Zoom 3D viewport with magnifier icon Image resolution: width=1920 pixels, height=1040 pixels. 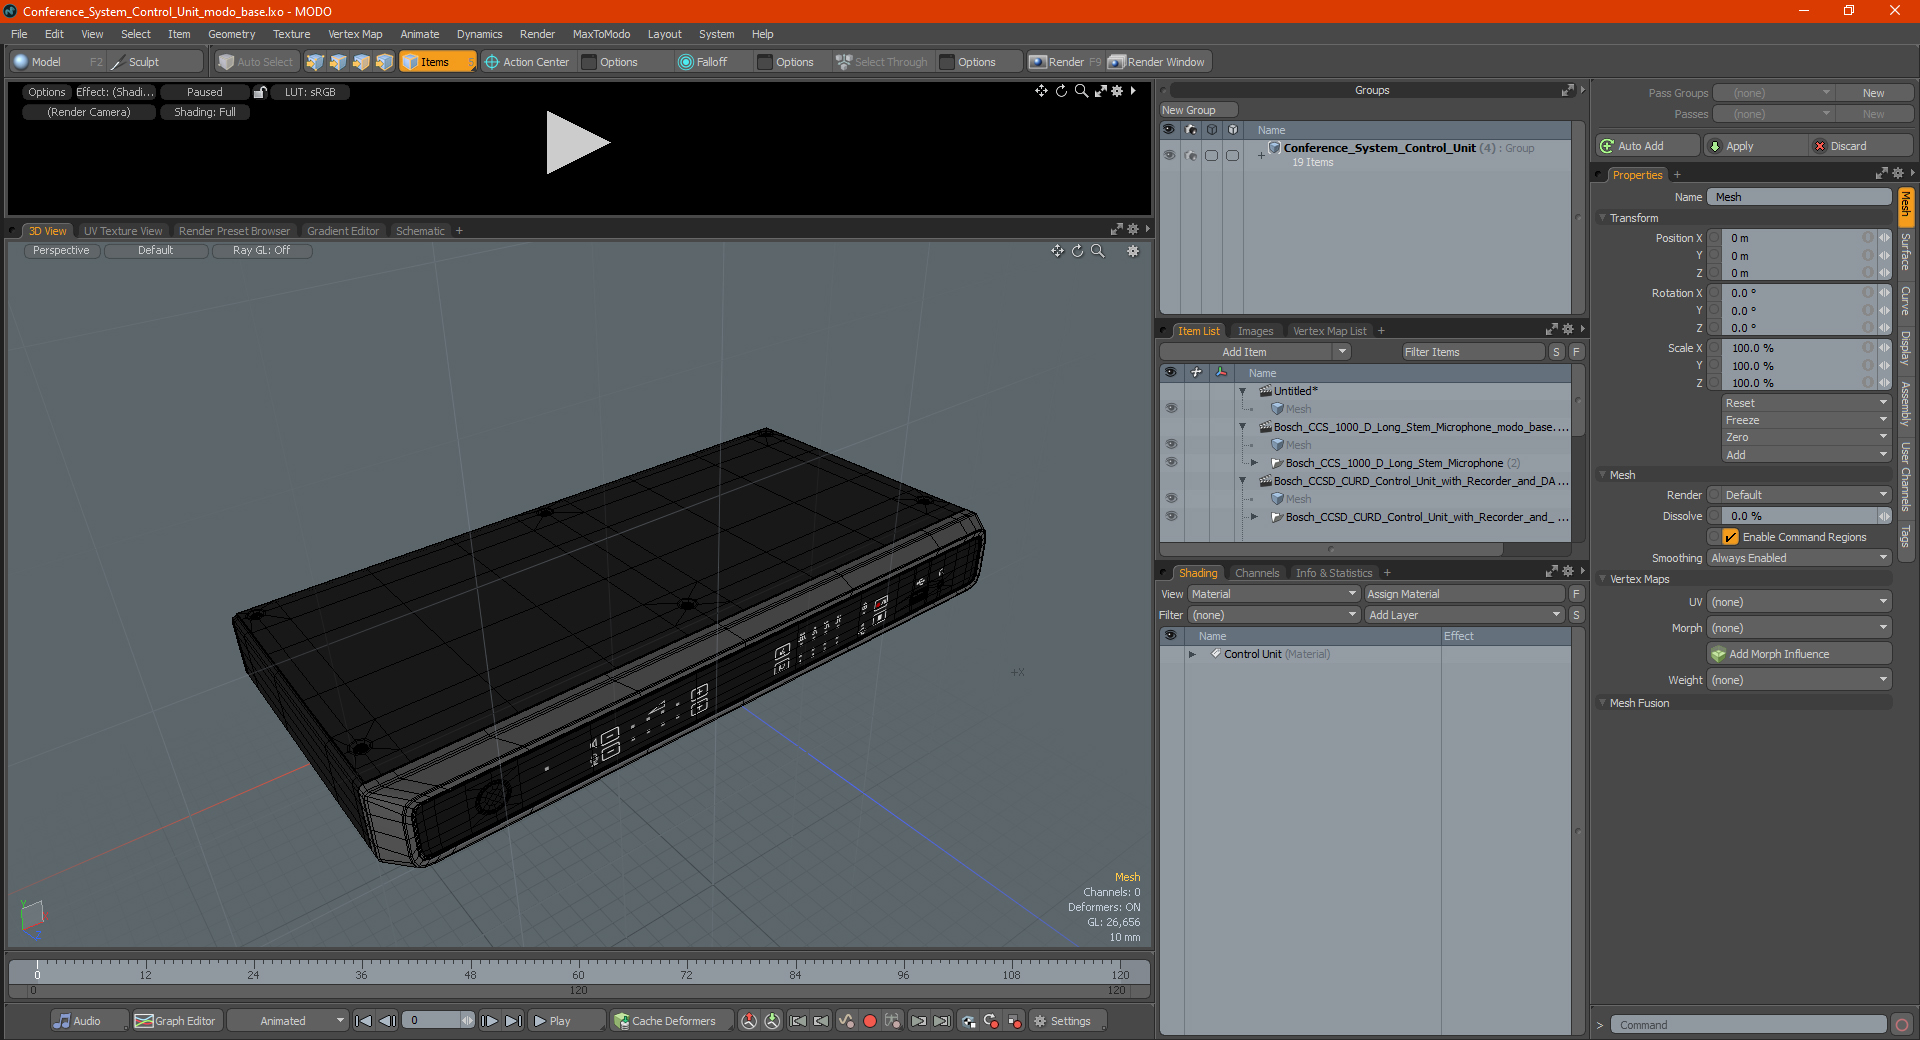[x=1098, y=251]
